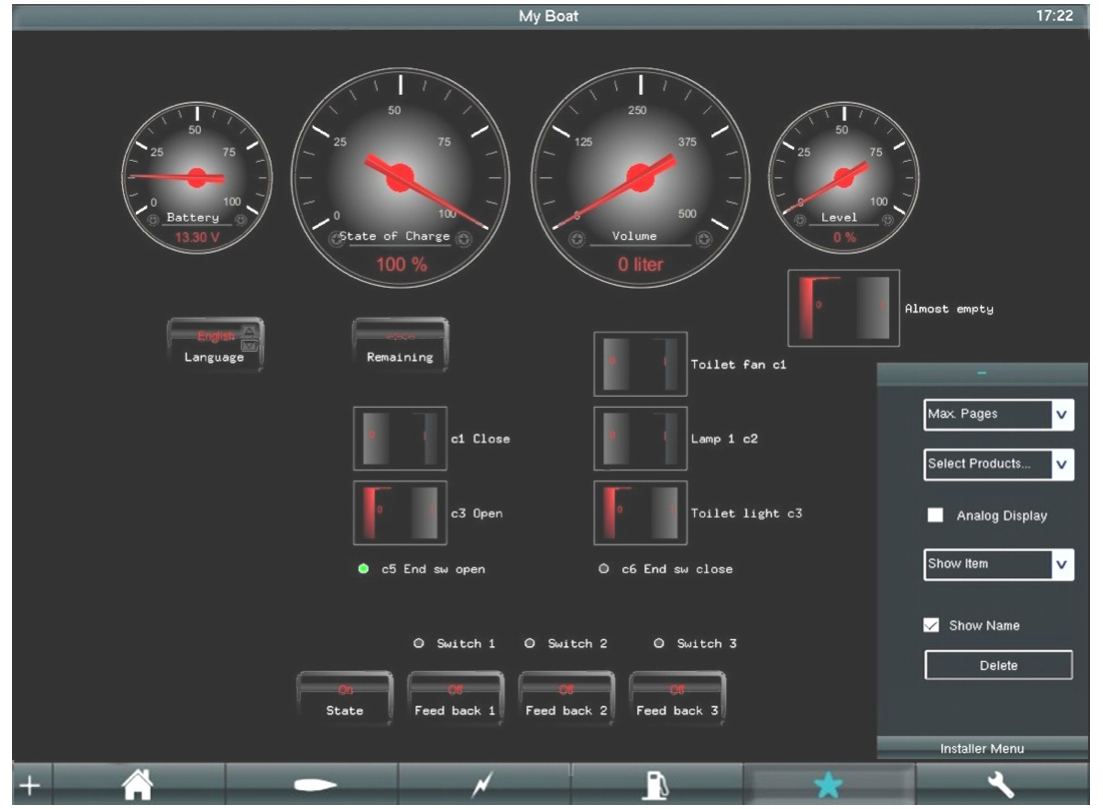Toggle the c3 Open switch

(400, 513)
